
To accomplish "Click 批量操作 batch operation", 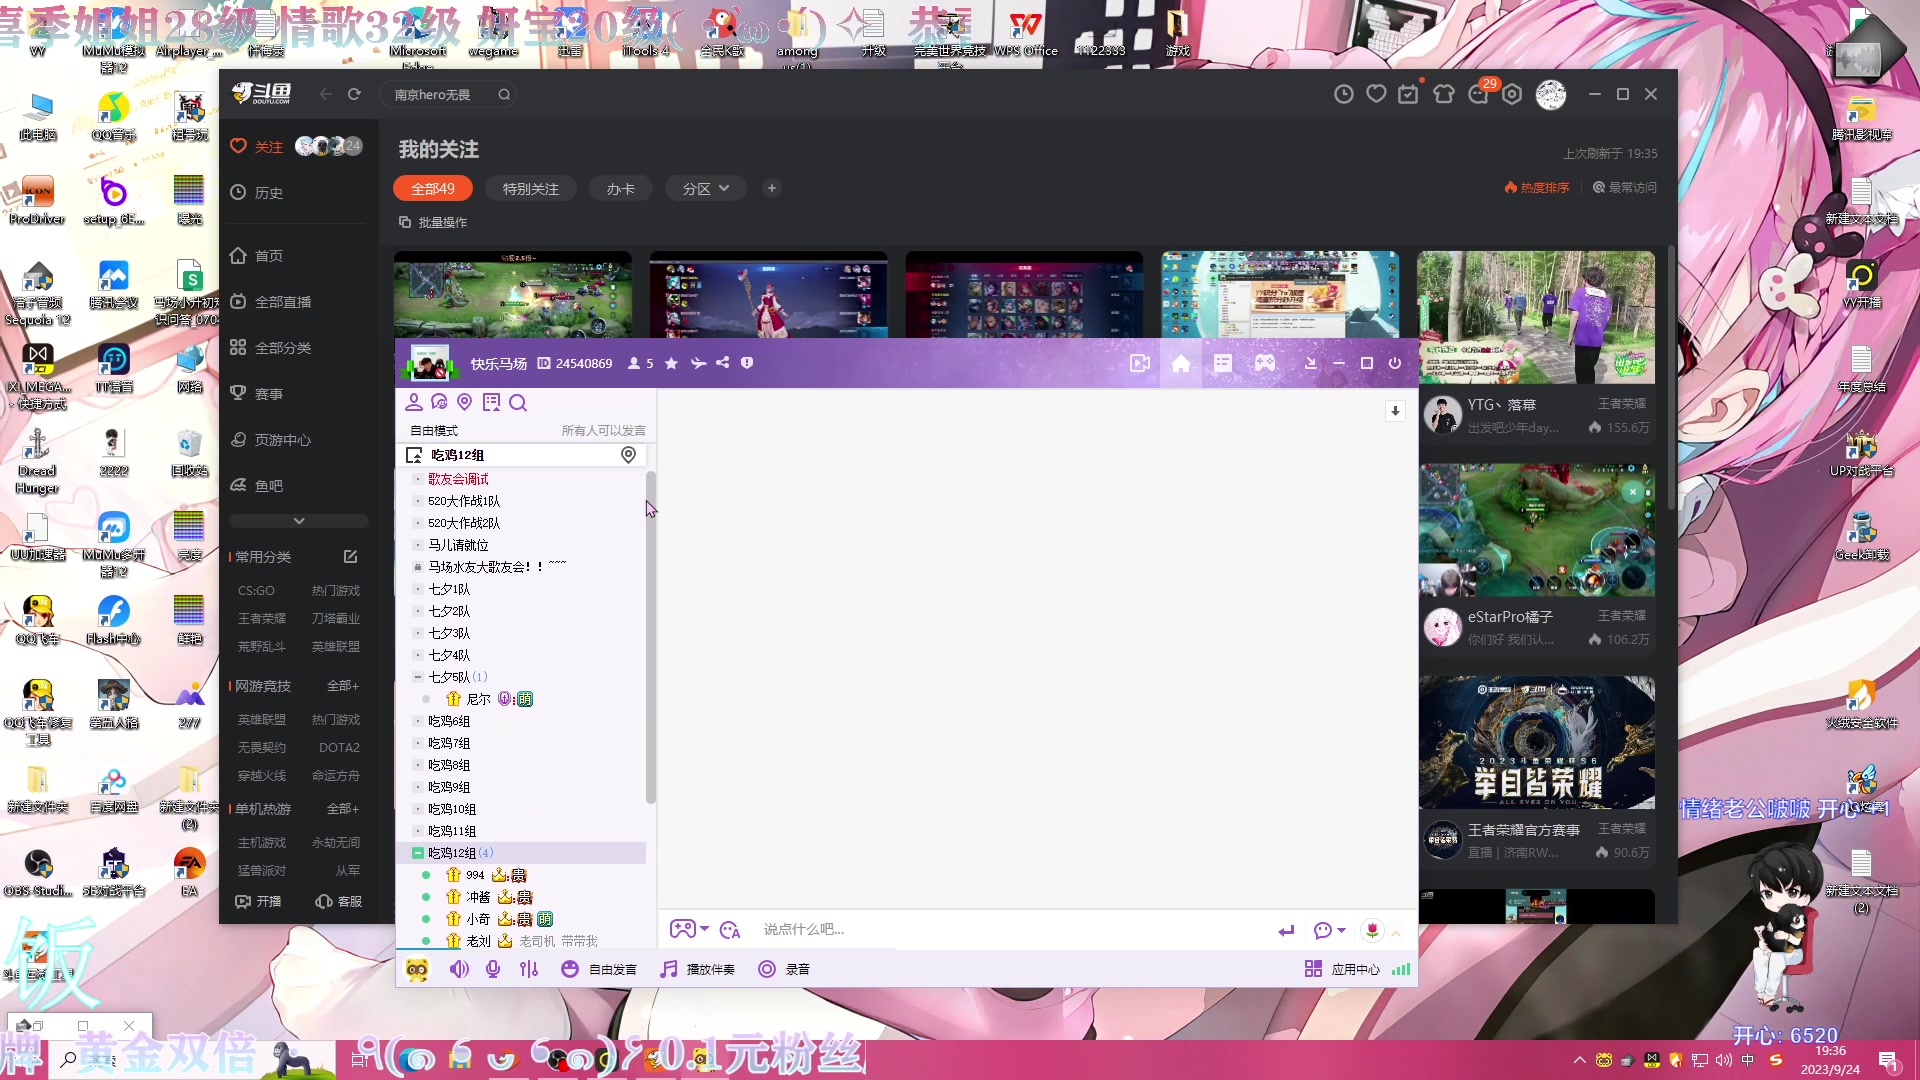I will pos(433,222).
